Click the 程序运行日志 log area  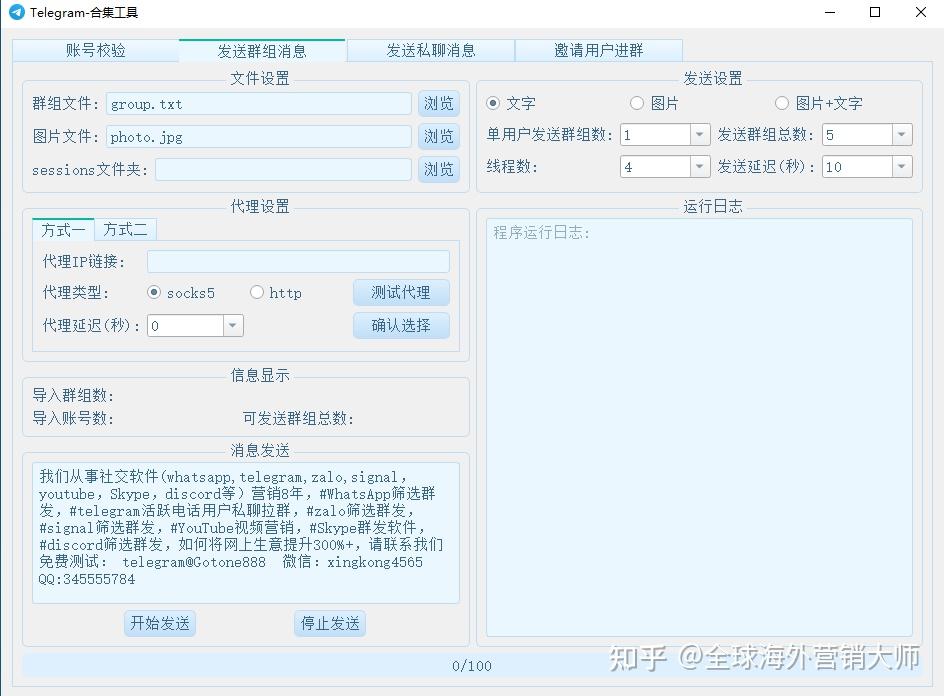[699, 427]
